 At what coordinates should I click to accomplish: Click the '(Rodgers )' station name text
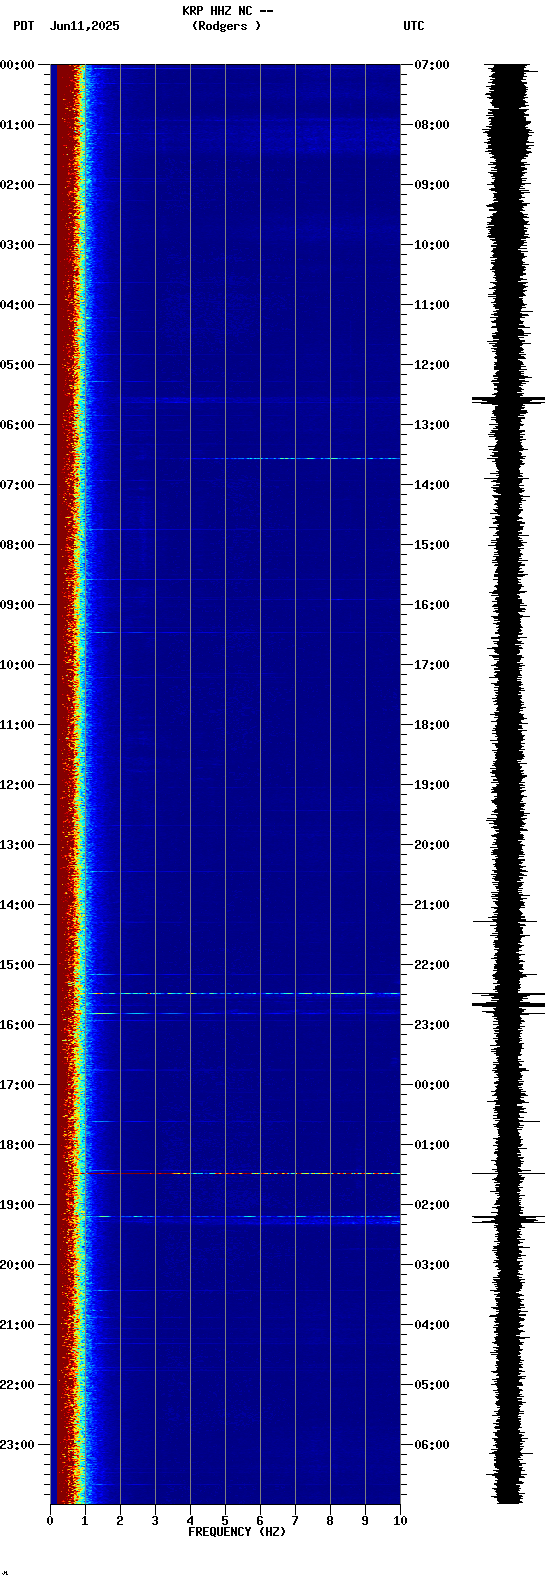point(226,26)
